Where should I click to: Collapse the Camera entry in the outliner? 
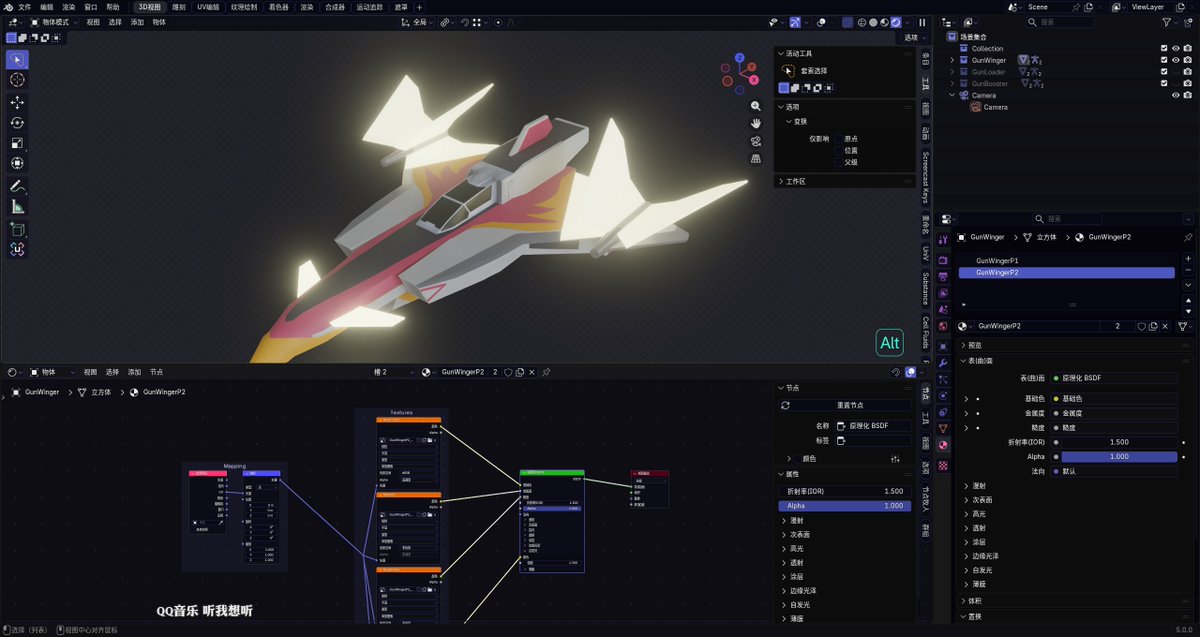pos(950,94)
